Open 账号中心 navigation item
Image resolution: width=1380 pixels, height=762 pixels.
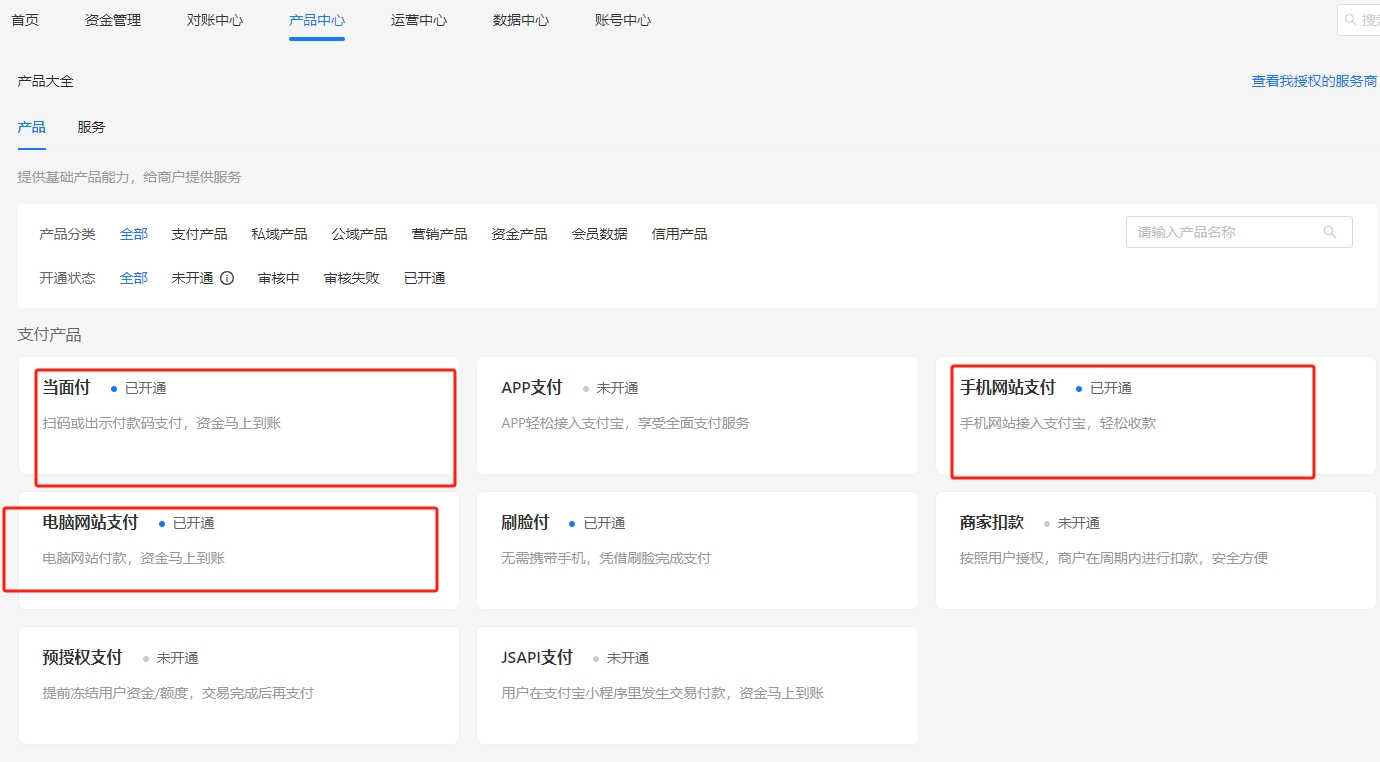click(623, 20)
